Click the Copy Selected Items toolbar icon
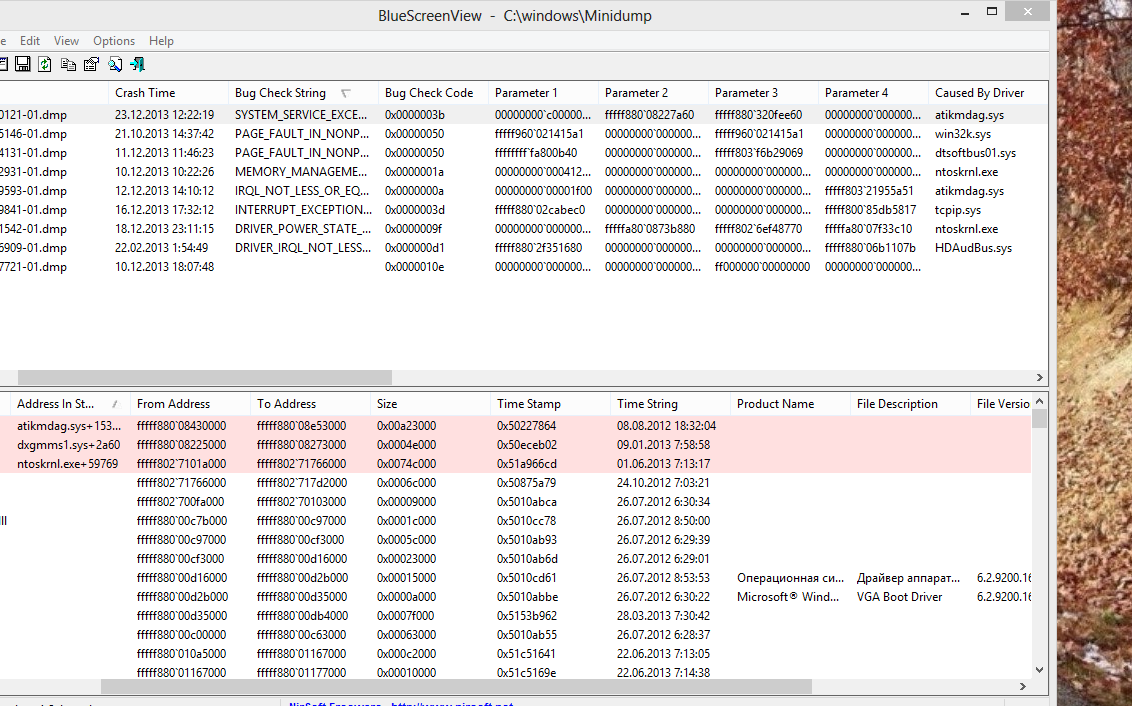This screenshot has width=1132, height=706. point(68,64)
